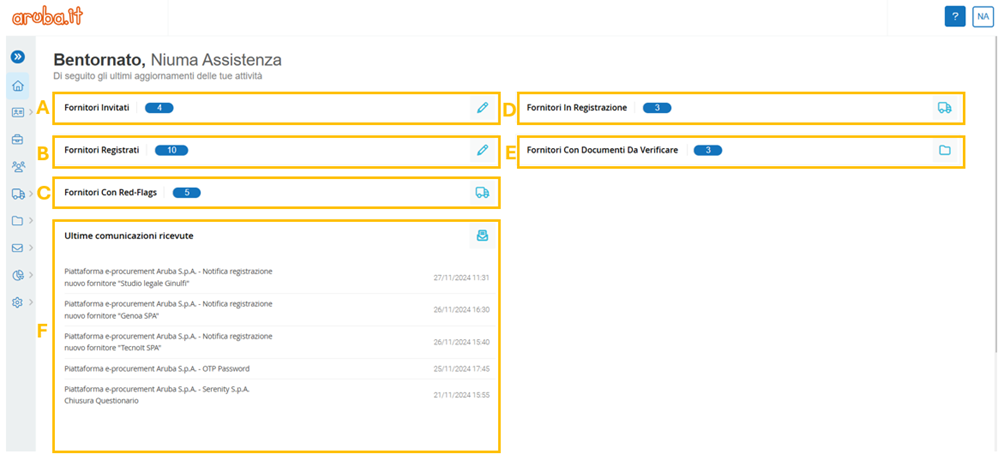The height and width of the screenshot is (460, 1004).
Task: Click truck icon on Fornitori Con Red-Flags card
Action: tap(482, 192)
